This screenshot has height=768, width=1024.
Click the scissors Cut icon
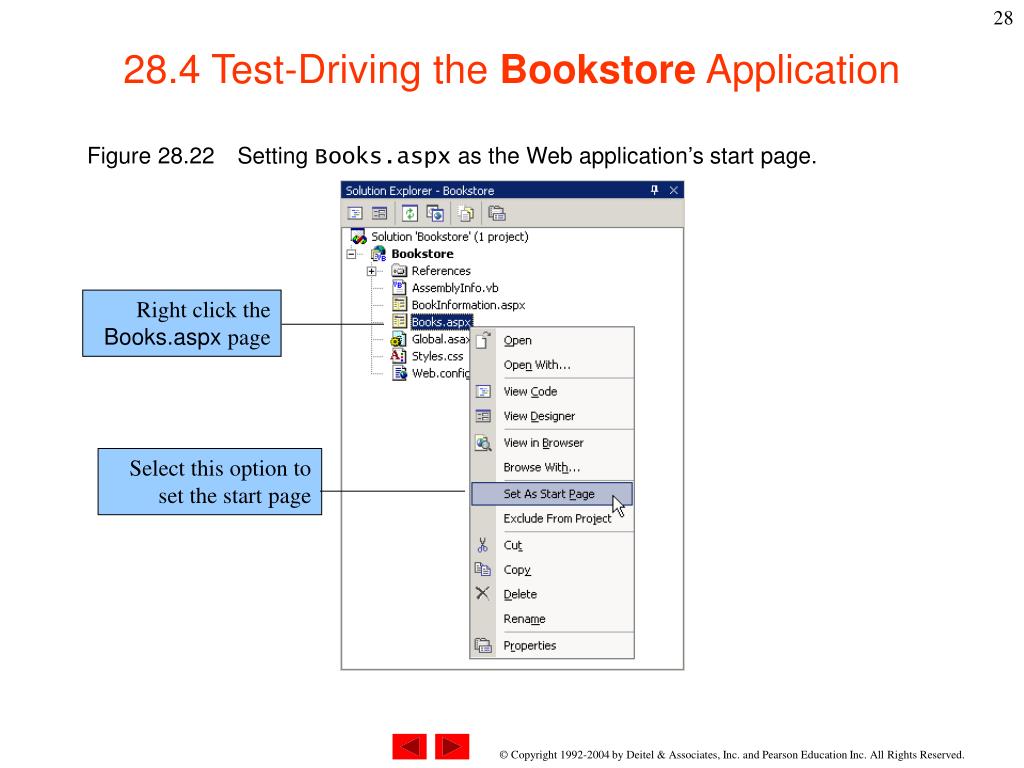pos(483,545)
